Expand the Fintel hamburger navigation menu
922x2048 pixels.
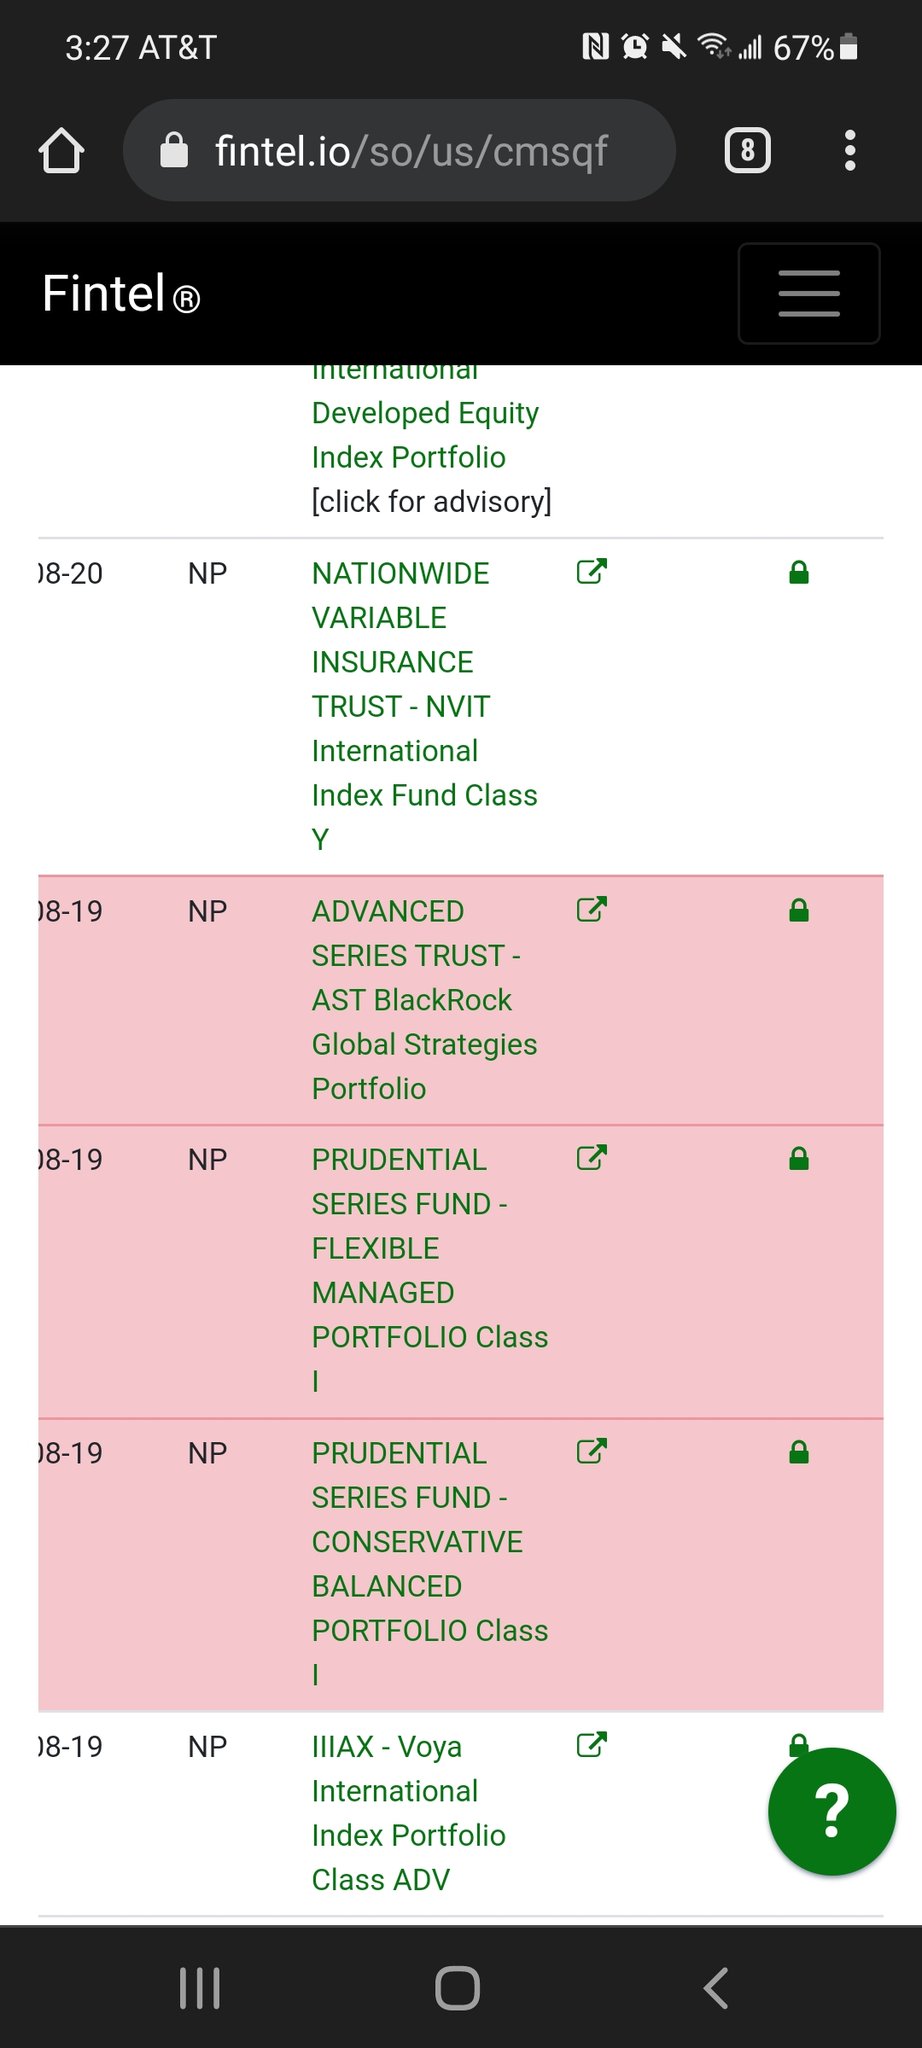tap(808, 293)
